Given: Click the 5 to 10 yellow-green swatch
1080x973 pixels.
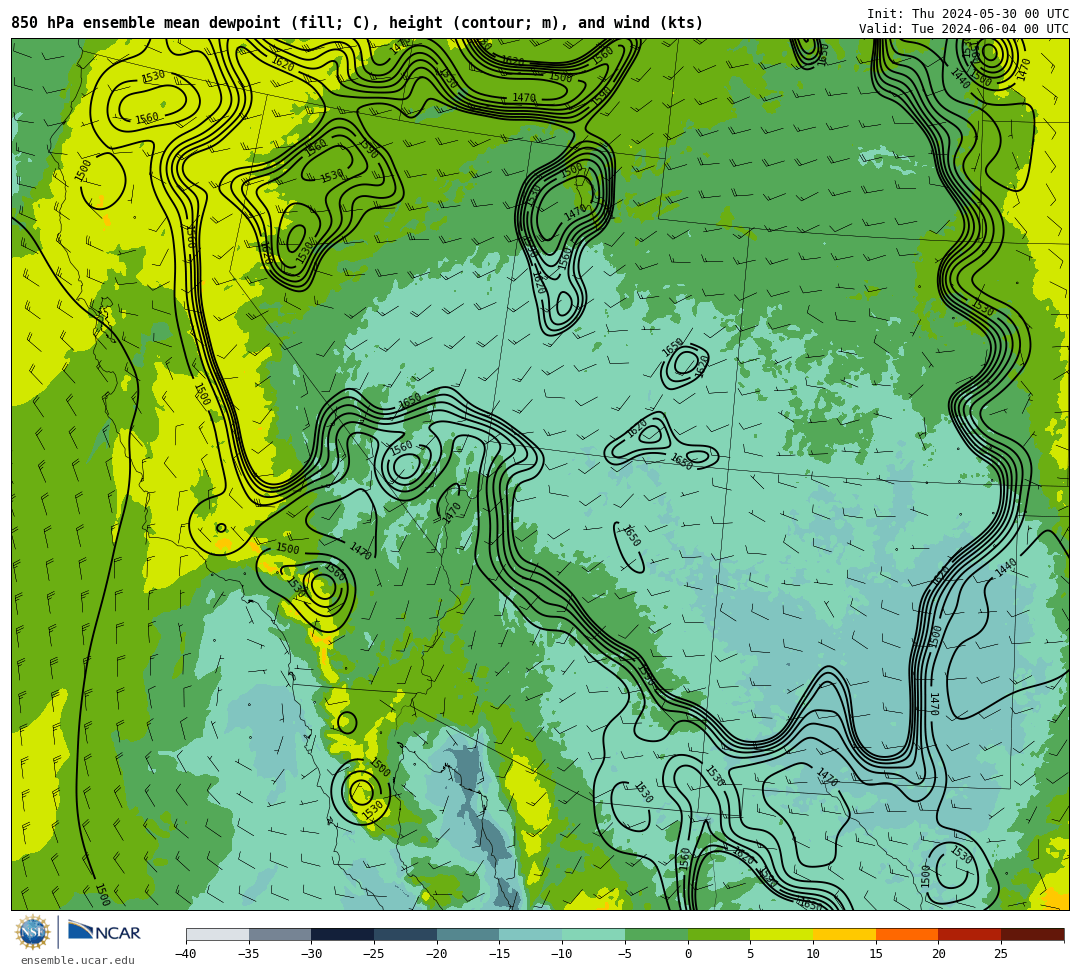Looking at the screenshot, I should (x=782, y=934).
